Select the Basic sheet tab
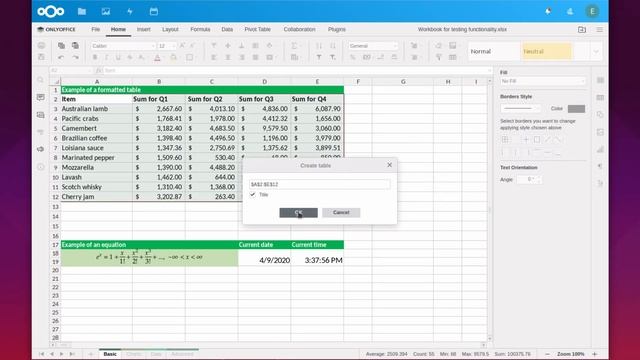This screenshot has height=360, width=640. click(110, 354)
